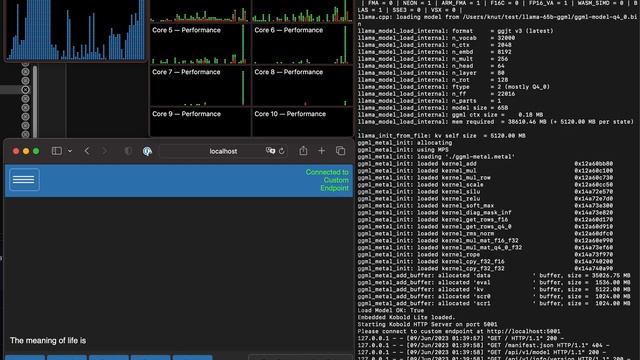Click the large blue CPU history graph
Viewport: 640px width, 360px height.
(76, 30)
